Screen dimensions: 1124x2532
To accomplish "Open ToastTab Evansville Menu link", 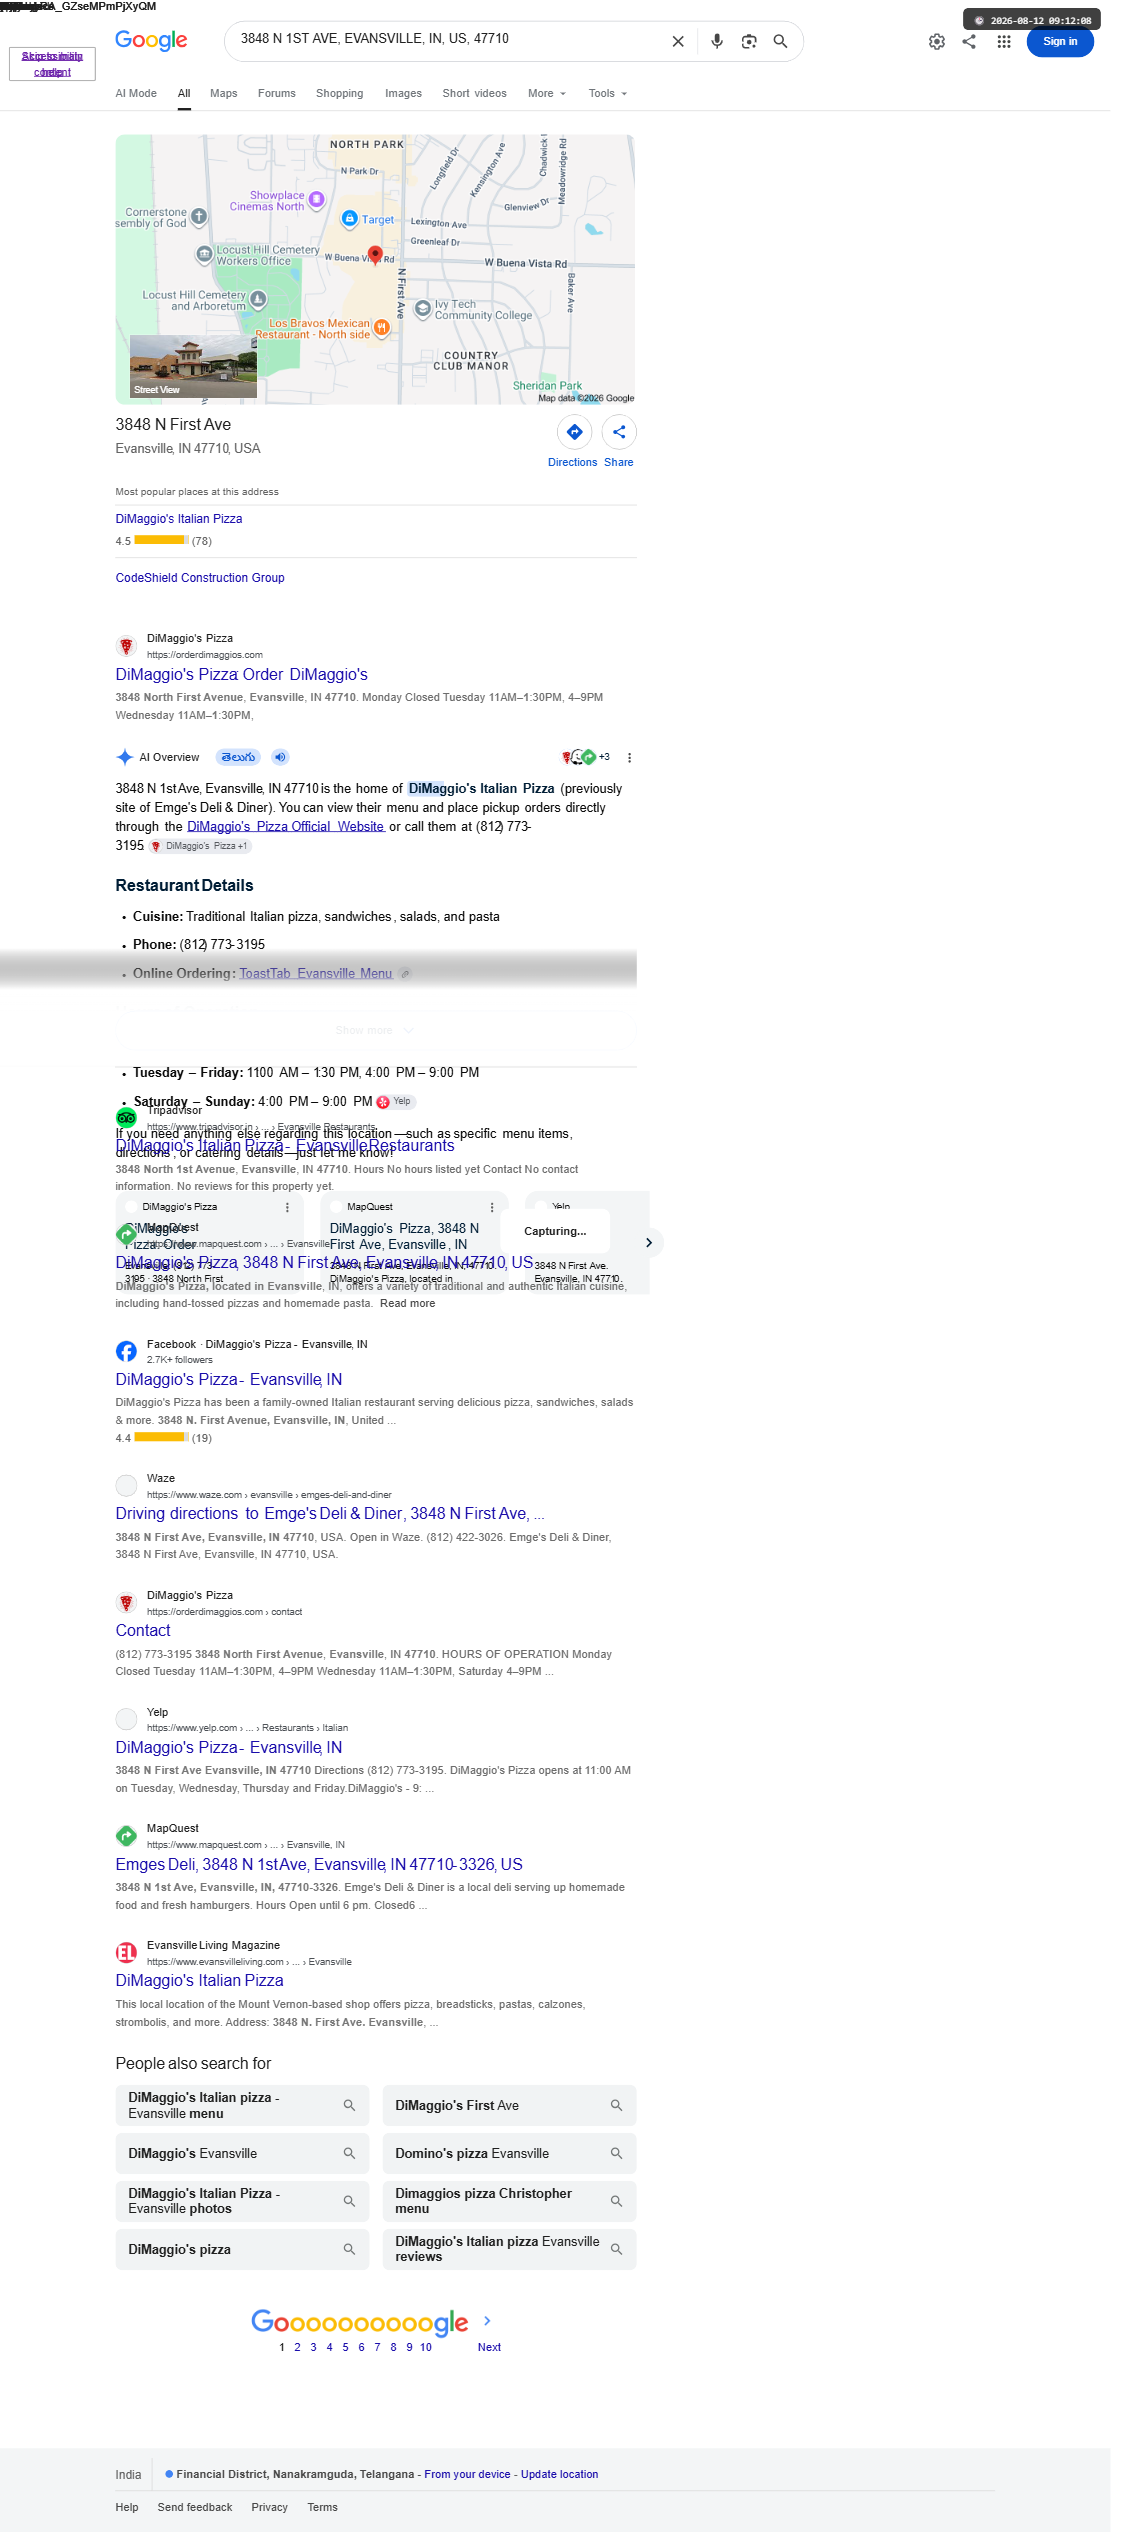I will pyautogui.click(x=316, y=973).
